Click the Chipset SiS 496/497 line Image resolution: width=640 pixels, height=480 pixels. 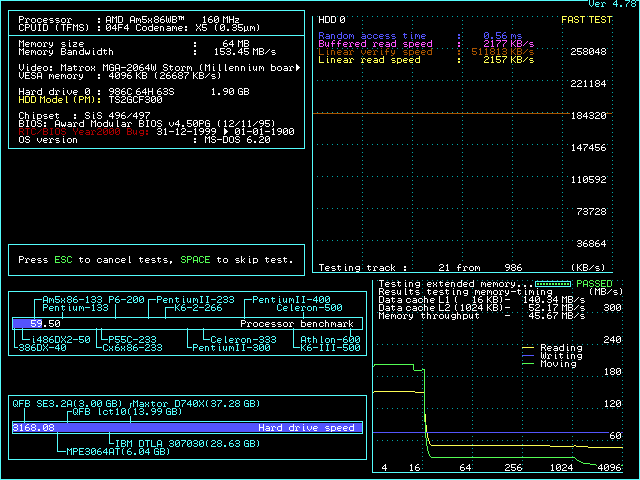click(x=84, y=116)
